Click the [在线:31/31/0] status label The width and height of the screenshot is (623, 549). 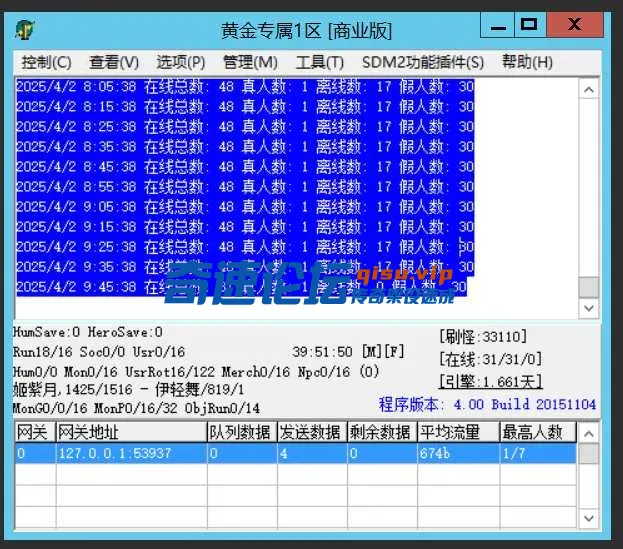491,360
